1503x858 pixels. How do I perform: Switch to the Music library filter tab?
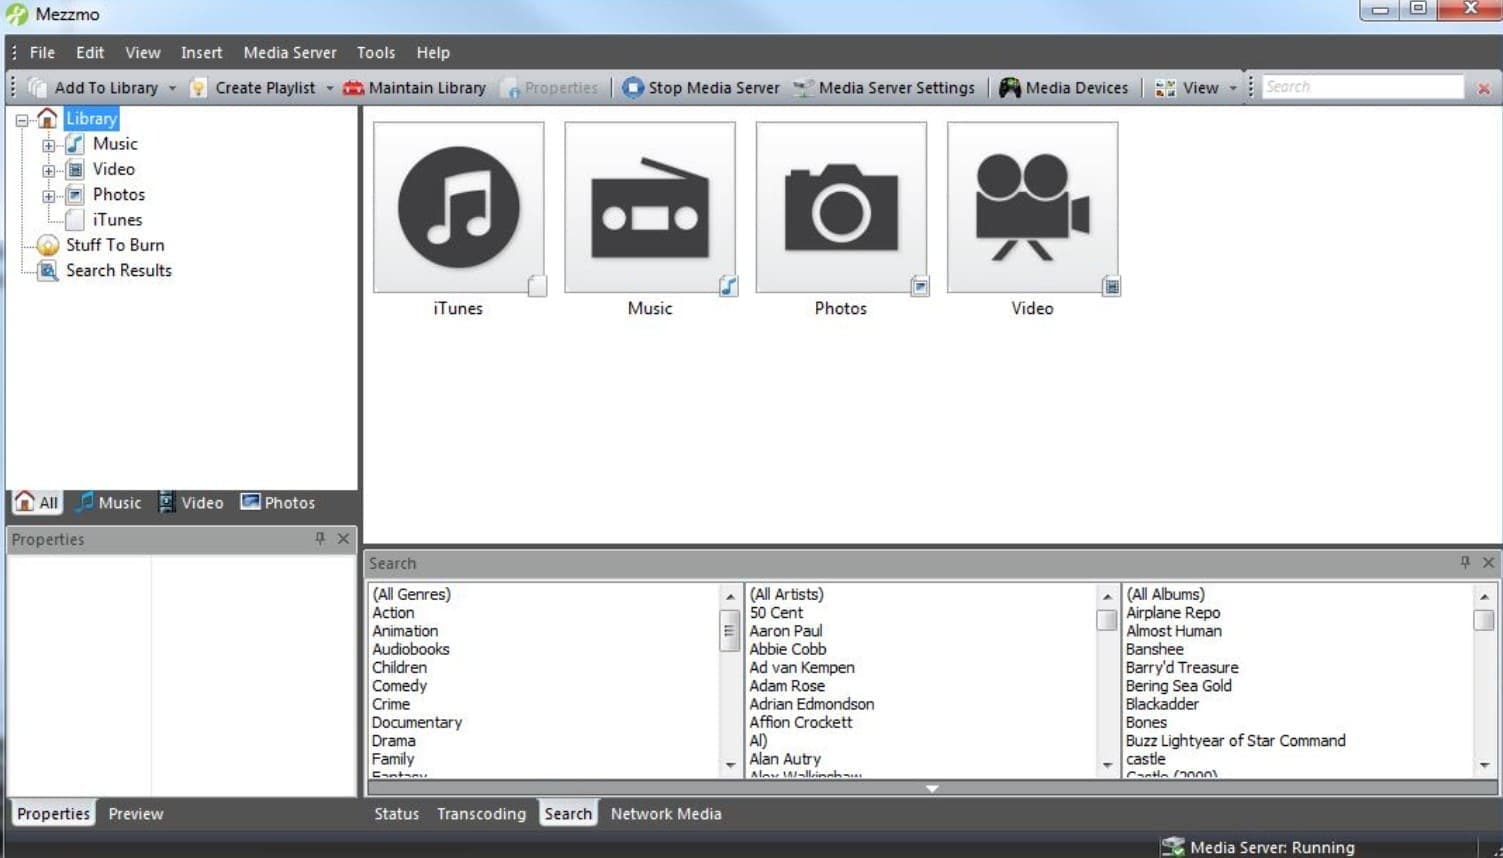[x=109, y=502]
